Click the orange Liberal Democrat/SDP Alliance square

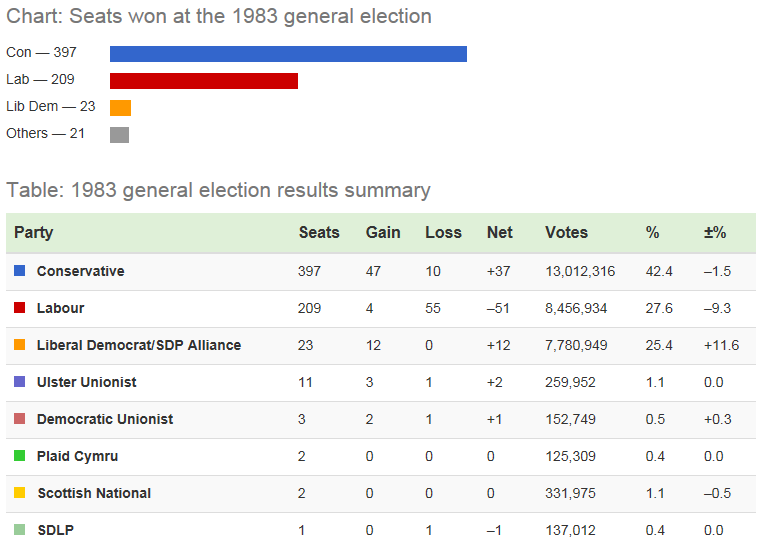[x=19, y=345]
